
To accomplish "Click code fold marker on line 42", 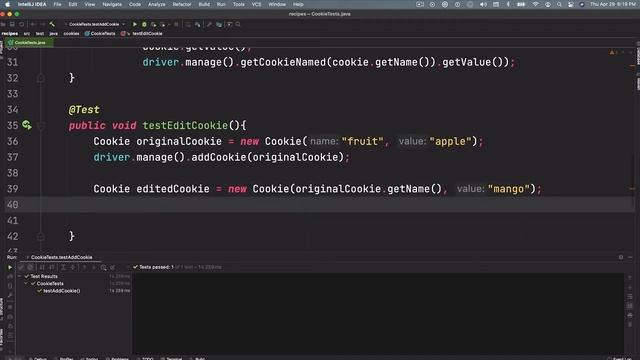I will point(40,236).
